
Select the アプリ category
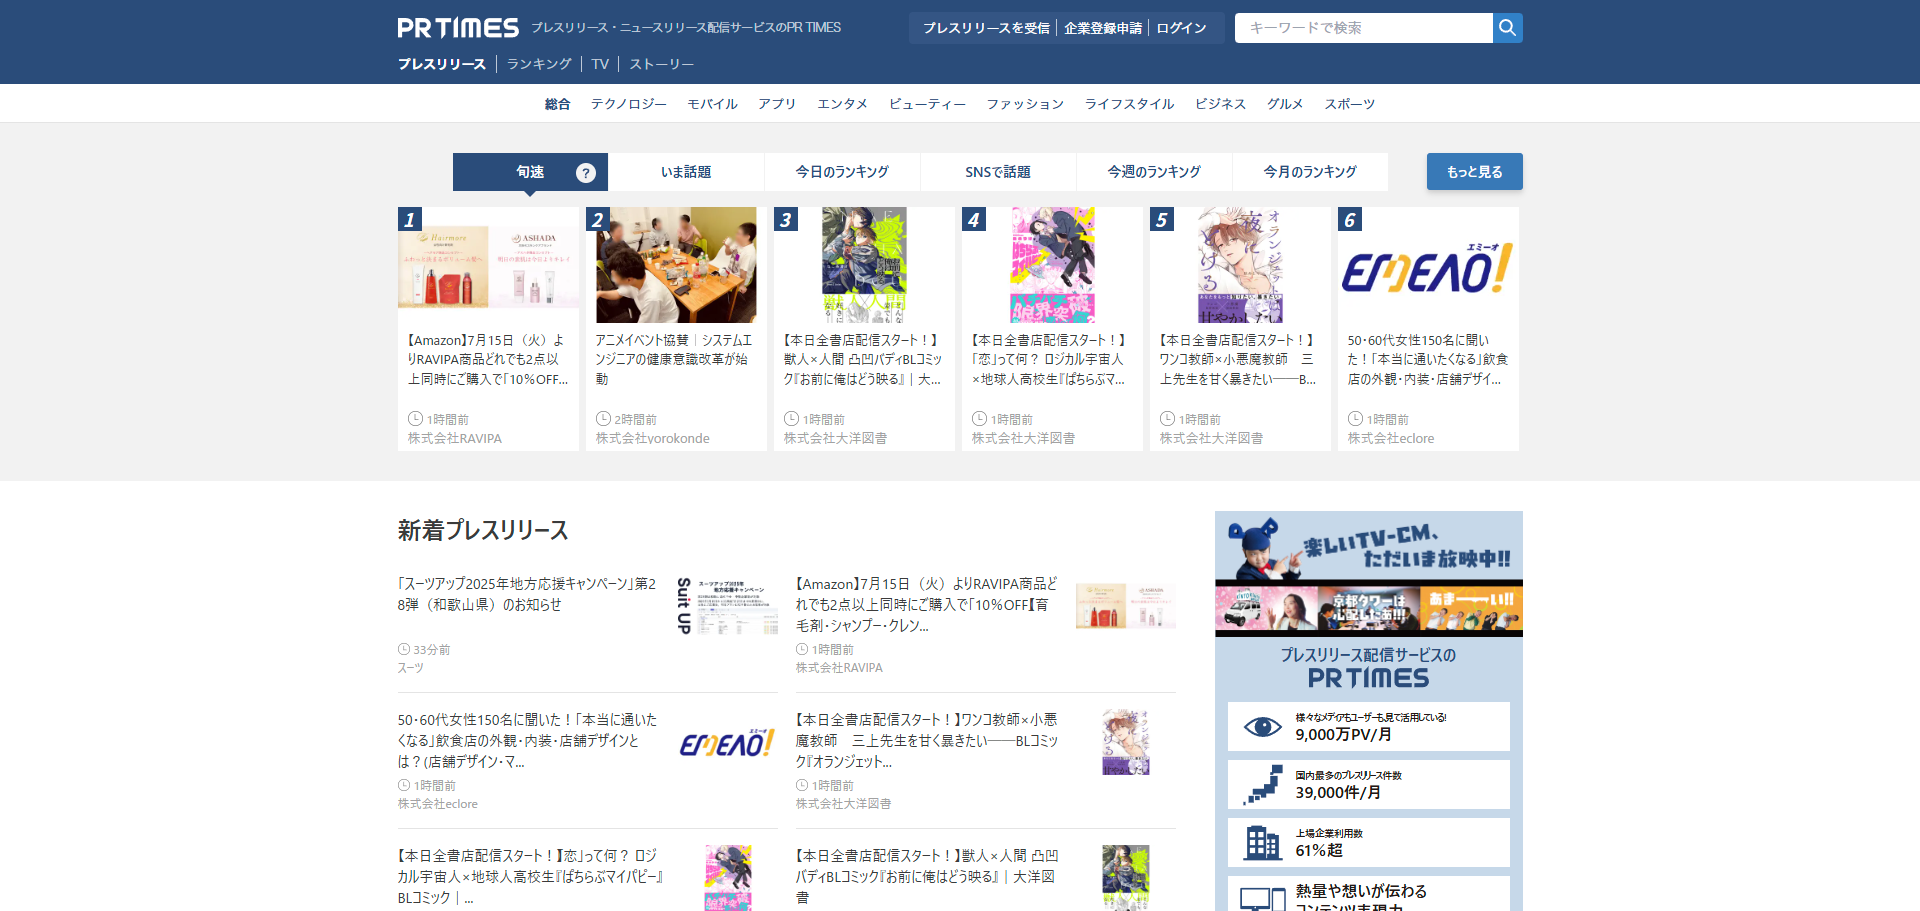pyautogui.click(x=777, y=104)
